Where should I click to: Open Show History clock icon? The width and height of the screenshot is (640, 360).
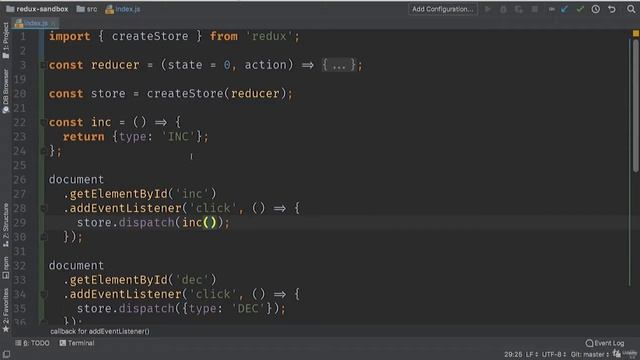click(x=596, y=9)
